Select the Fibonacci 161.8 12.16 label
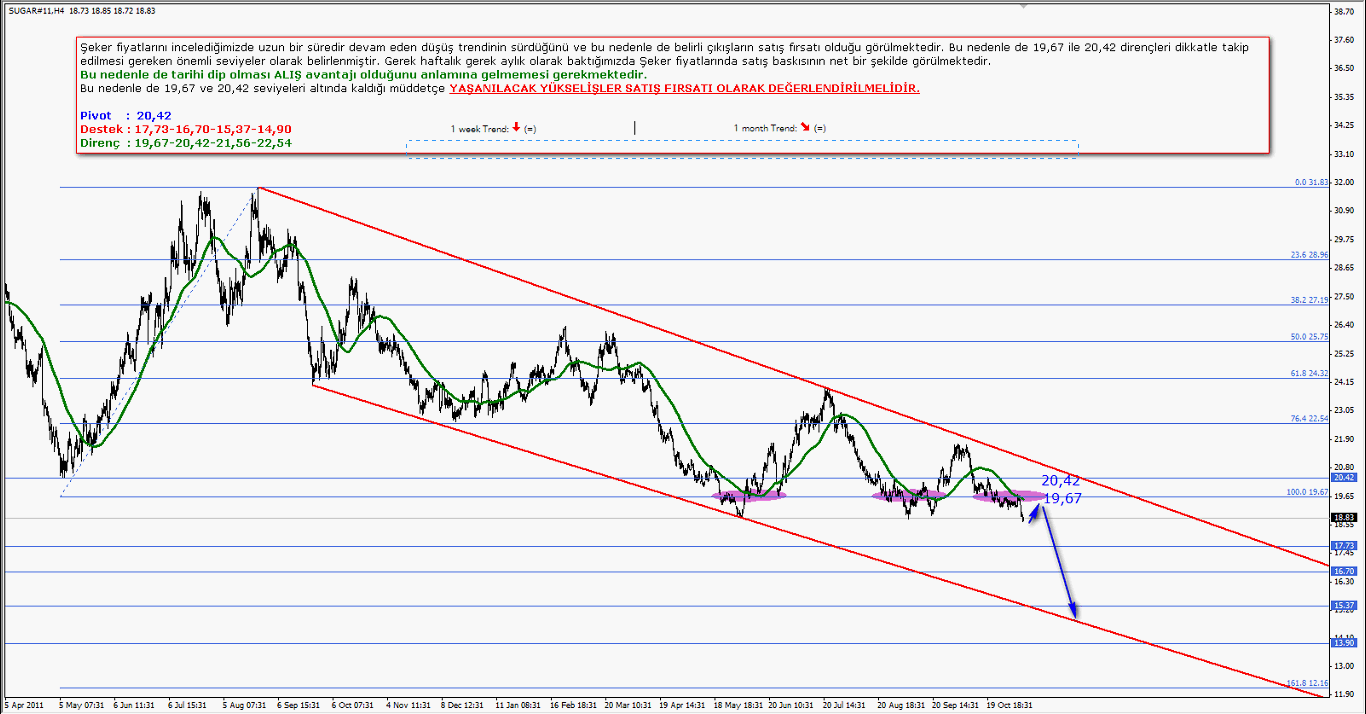Viewport: 1366px width, 714px height. [x=1306, y=683]
